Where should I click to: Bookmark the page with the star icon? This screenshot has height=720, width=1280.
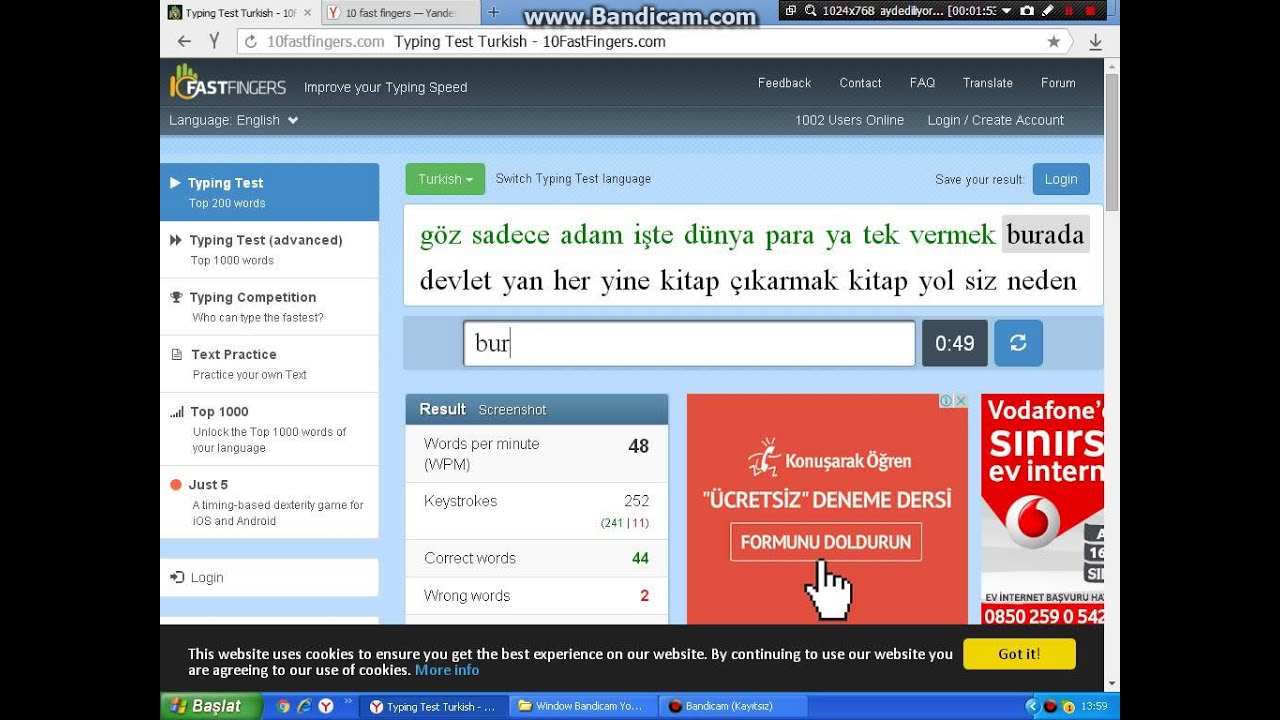(x=1053, y=41)
